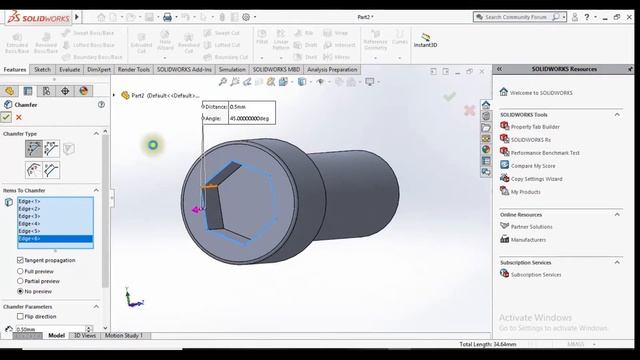Image resolution: width=640 pixels, height=360 pixels.
Task: Open the ConfigurationManager tab icon
Action: [x=47, y=91]
